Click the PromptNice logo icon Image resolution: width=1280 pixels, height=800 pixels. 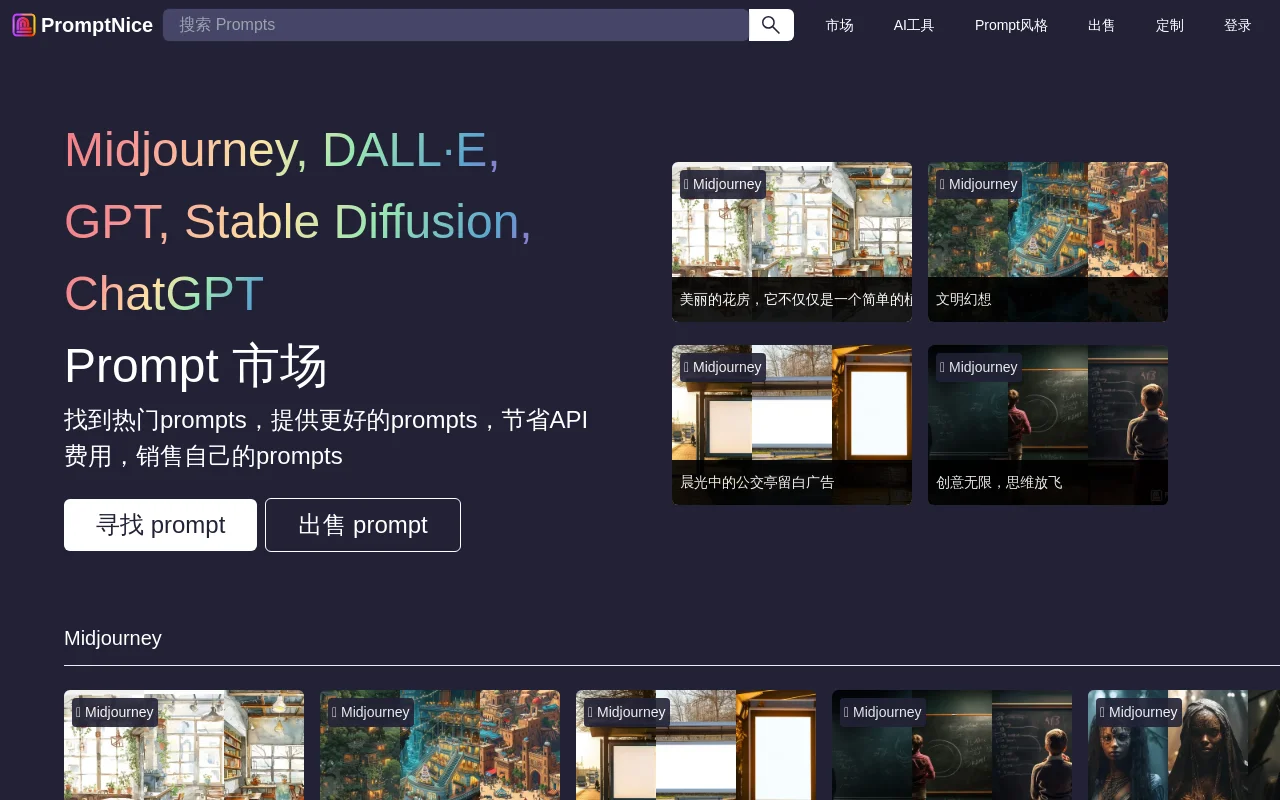click(24, 25)
